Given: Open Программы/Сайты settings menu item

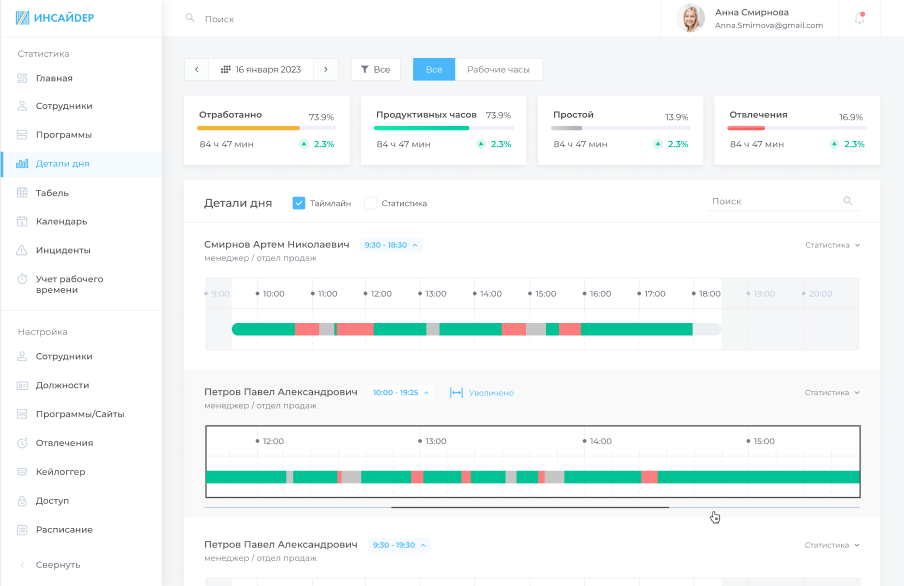Looking at the screenshot, I should click(x=79, y=414).
